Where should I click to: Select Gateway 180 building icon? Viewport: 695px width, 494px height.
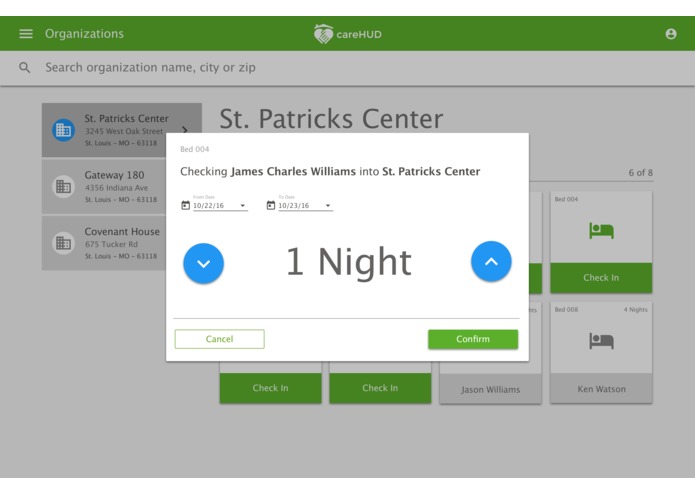[x=63, y=187]
